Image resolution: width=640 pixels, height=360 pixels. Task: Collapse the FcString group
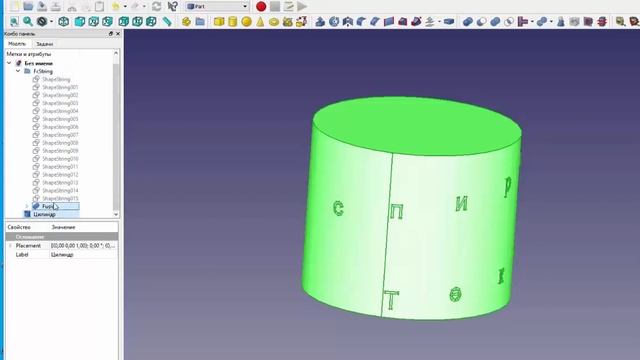[x=18, y=71]
